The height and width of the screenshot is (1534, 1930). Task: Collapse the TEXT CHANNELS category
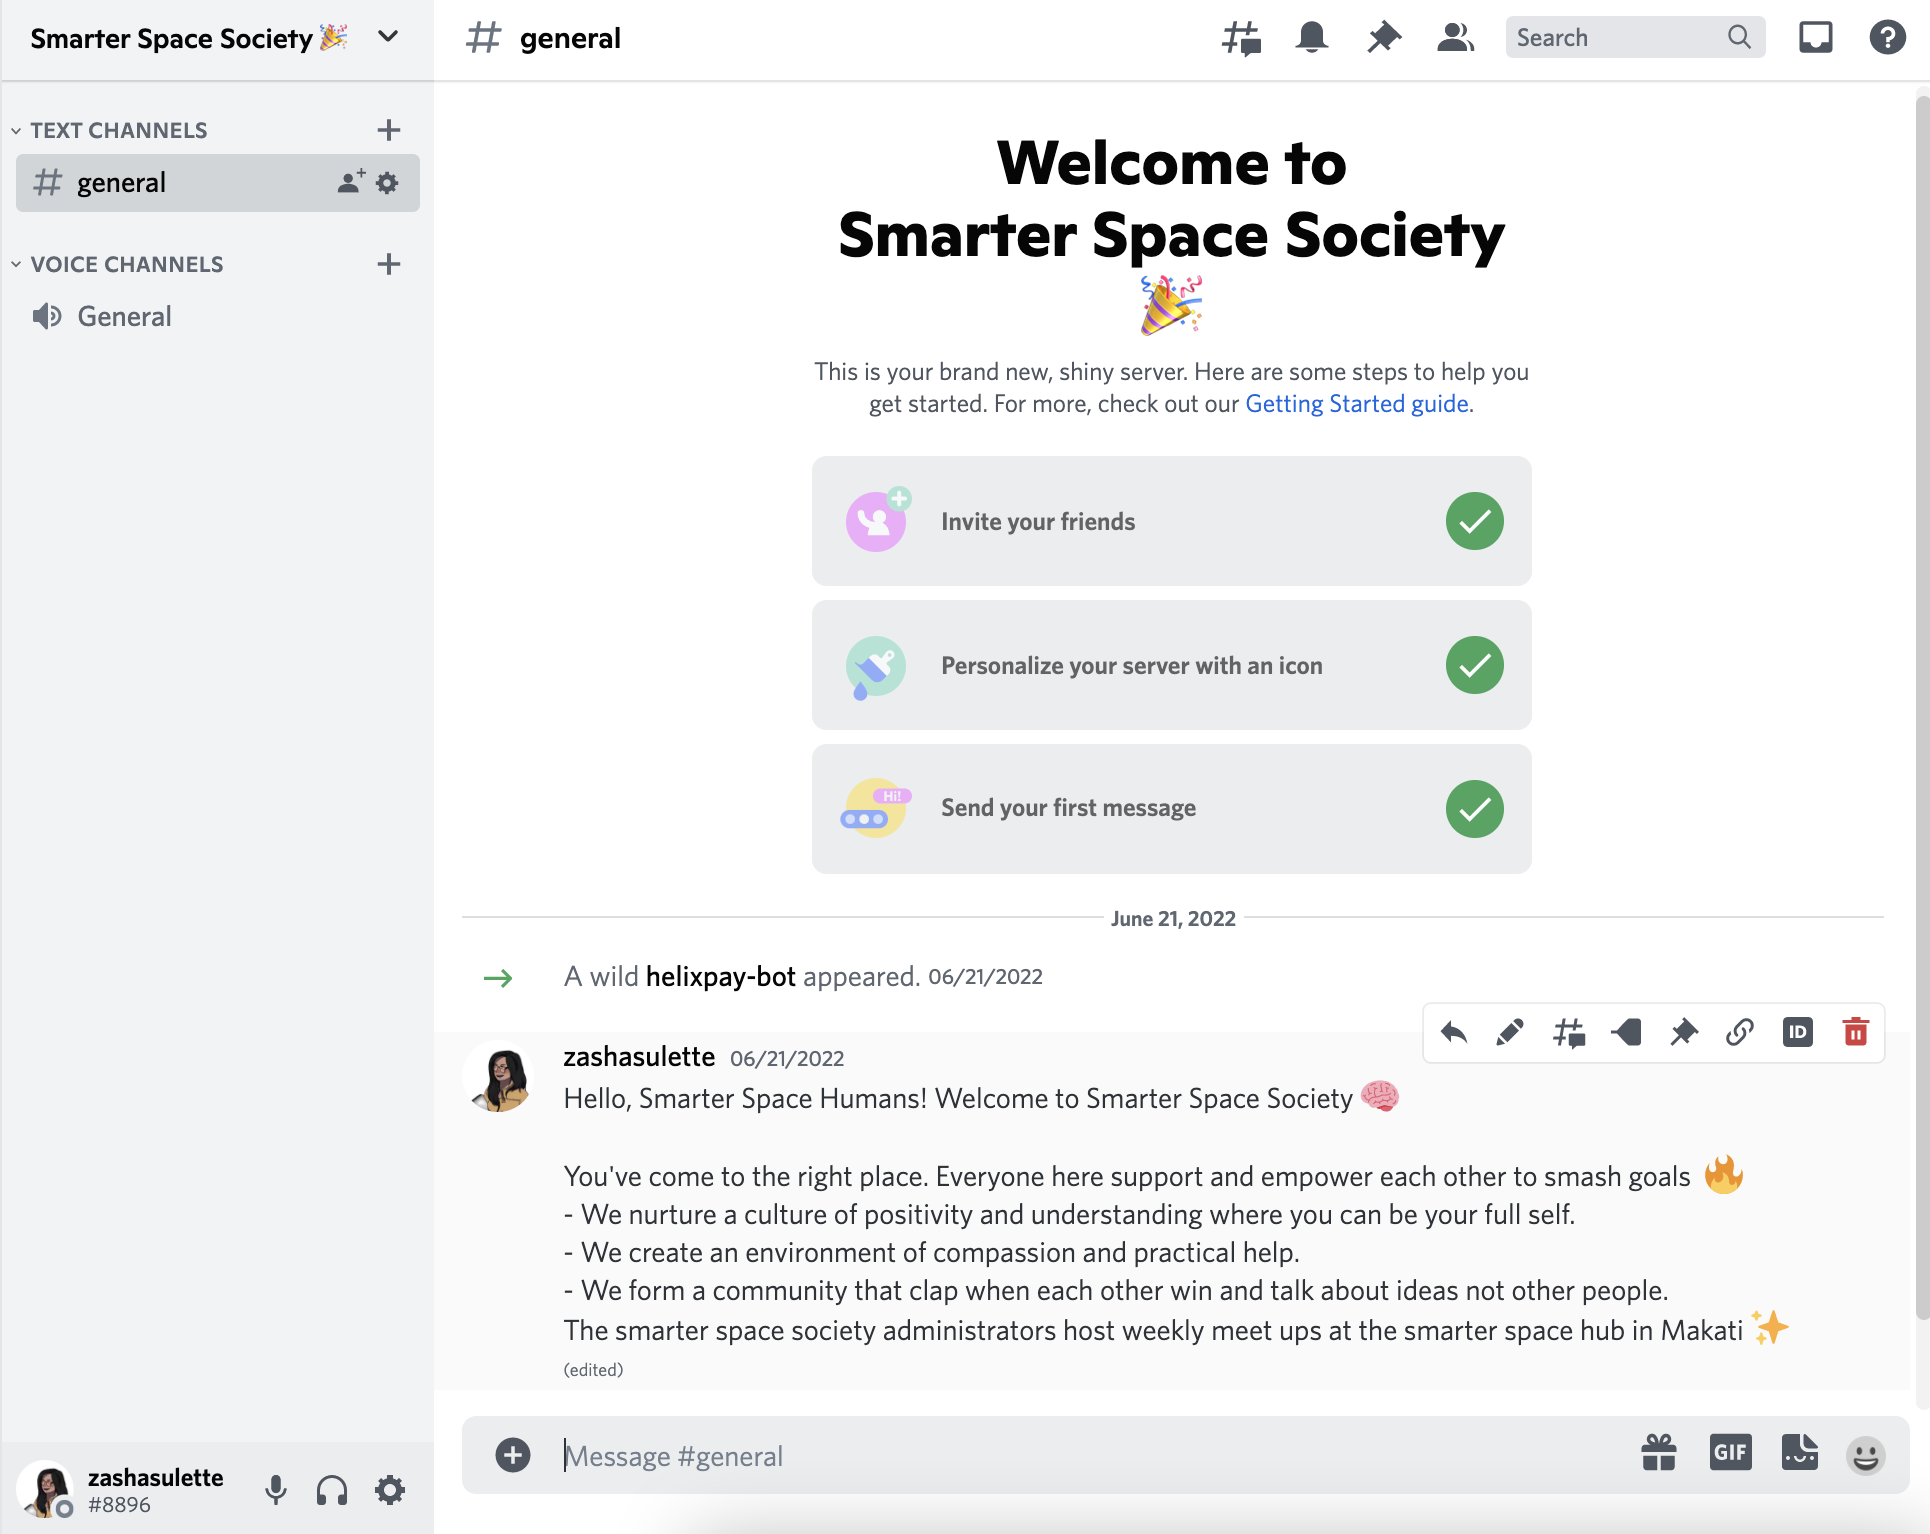[x=118, y=130]
